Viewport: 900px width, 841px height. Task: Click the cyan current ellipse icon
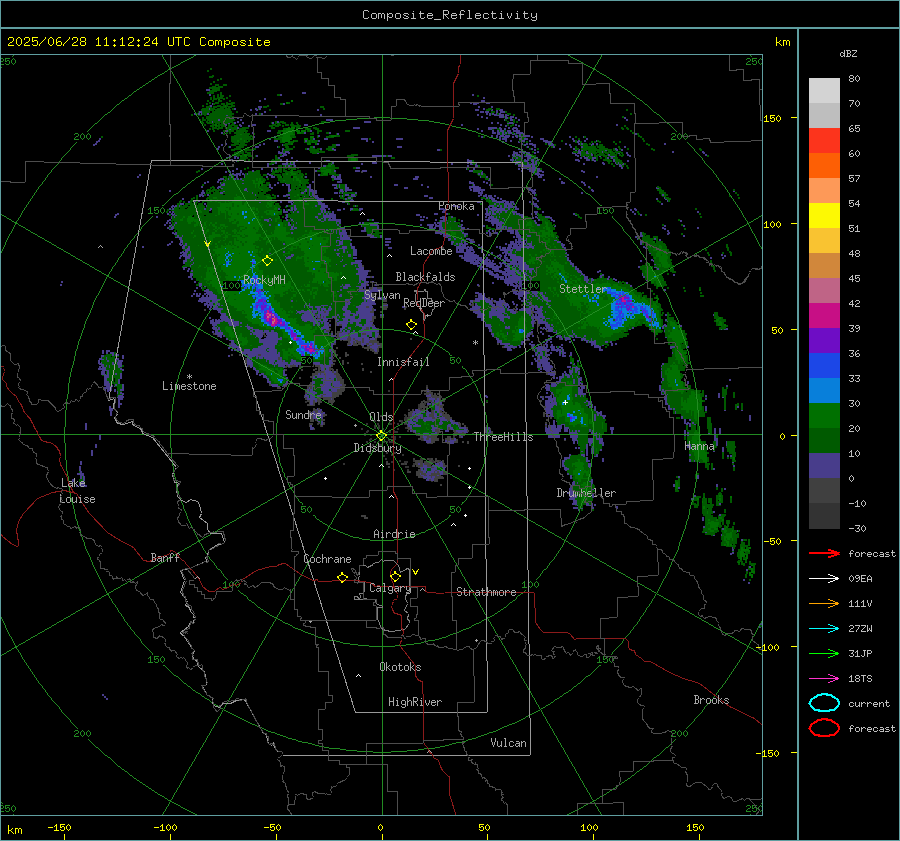(x=824, y=703)
